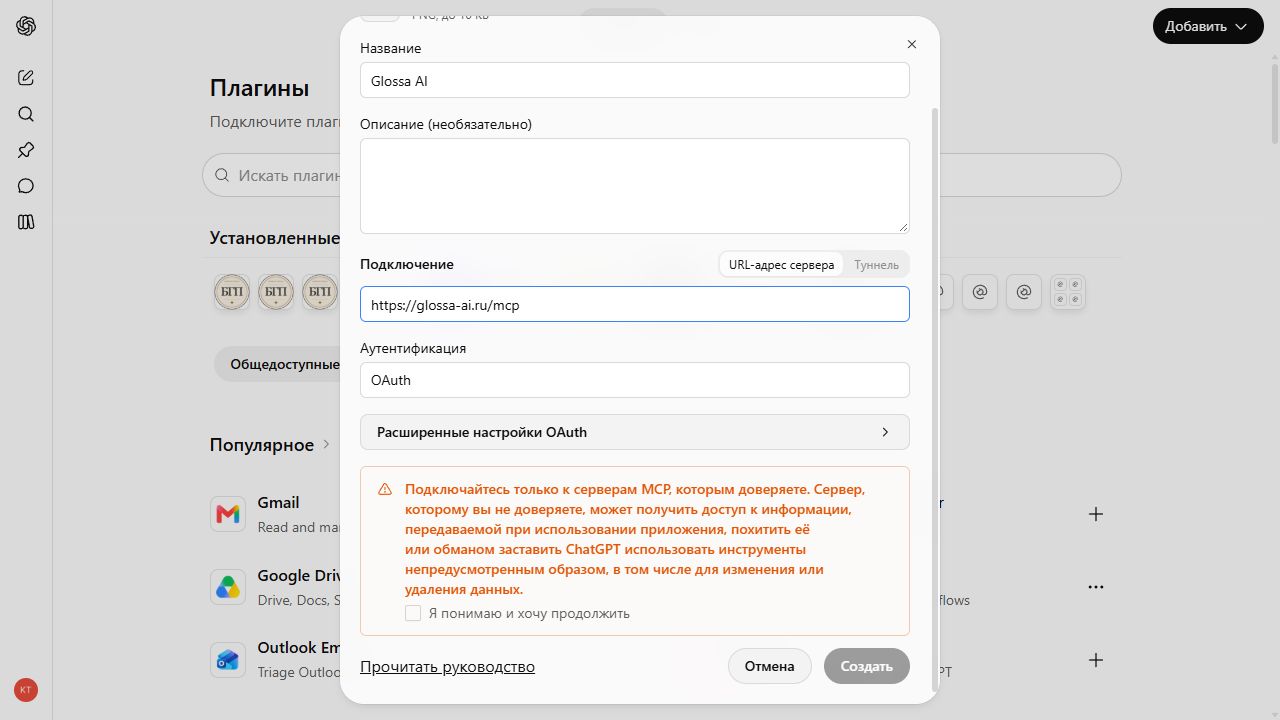Click the pin icon in the sidebar
Image resolution: width=1280 pixels, height=720 pixels.
pos(26,150)
